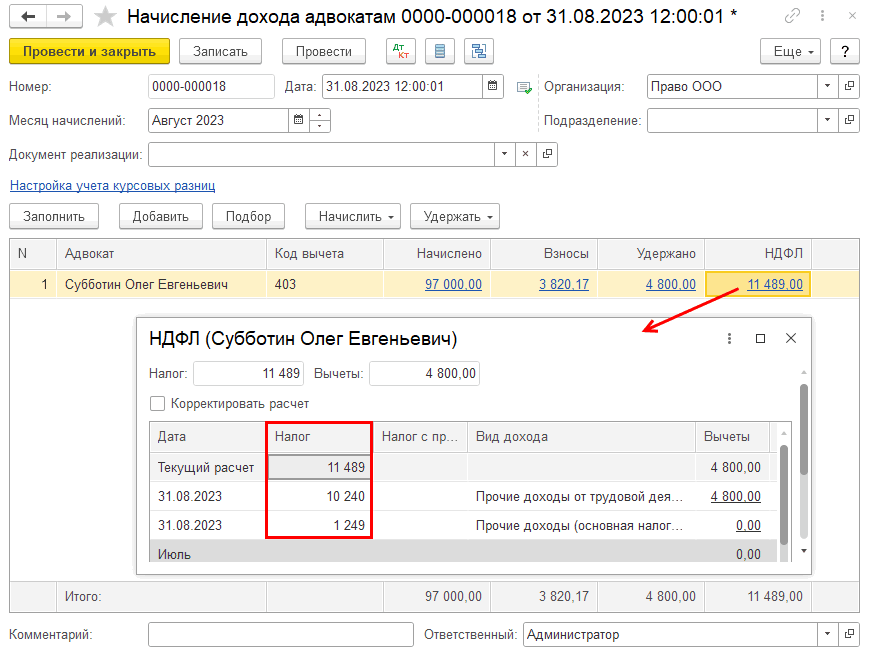Image resolution: width=870 pixels, height=656 pixels.
Task: Open calendar for Месяц начислений
Action: click(x=298, y=121)
